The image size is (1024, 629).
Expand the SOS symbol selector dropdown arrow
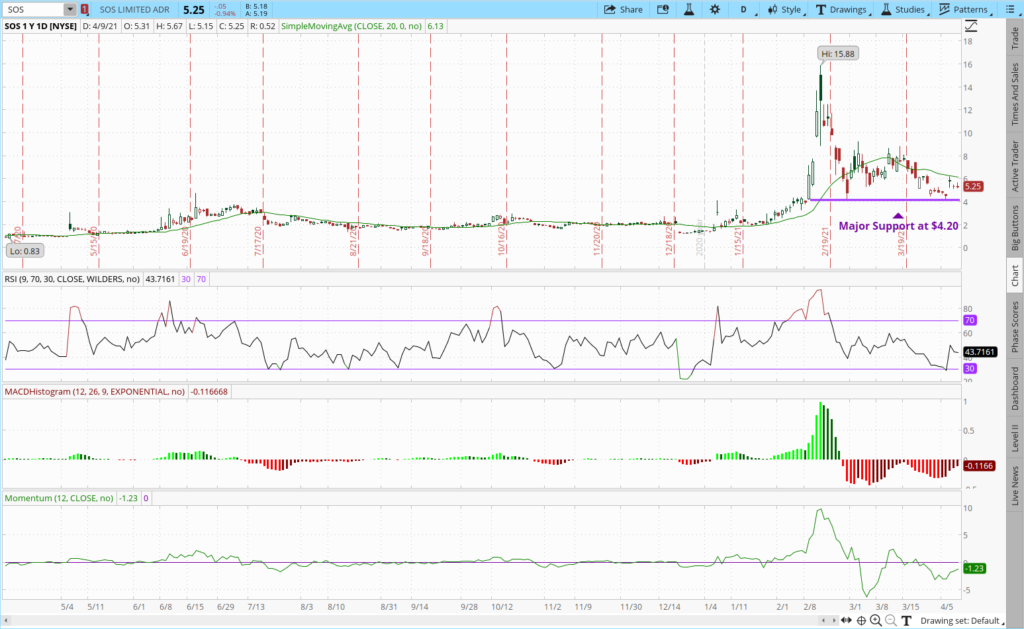[70, 10]
